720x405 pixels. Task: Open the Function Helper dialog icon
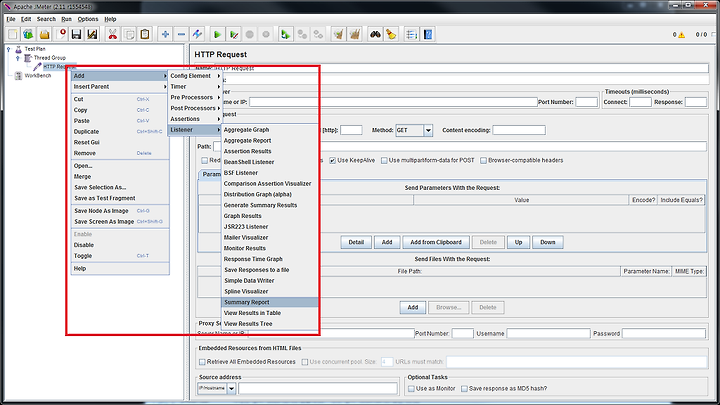[411, 34]
